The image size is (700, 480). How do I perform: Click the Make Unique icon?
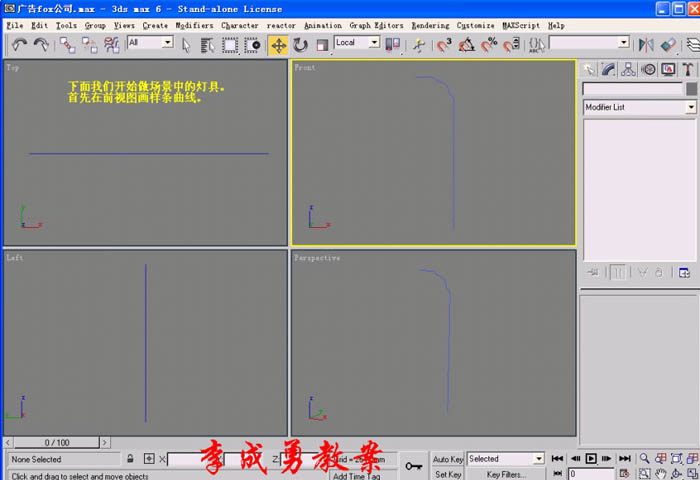point(642,272)
